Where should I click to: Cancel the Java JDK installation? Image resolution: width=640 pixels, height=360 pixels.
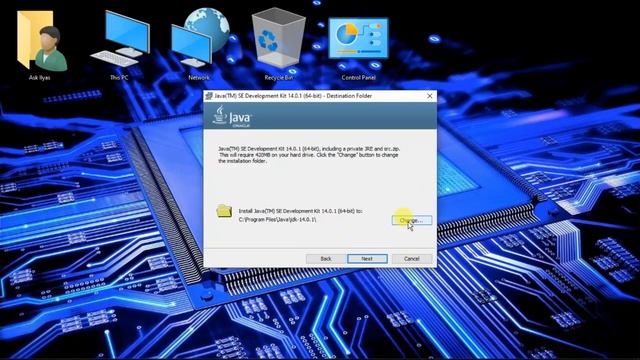coord(412,259)
